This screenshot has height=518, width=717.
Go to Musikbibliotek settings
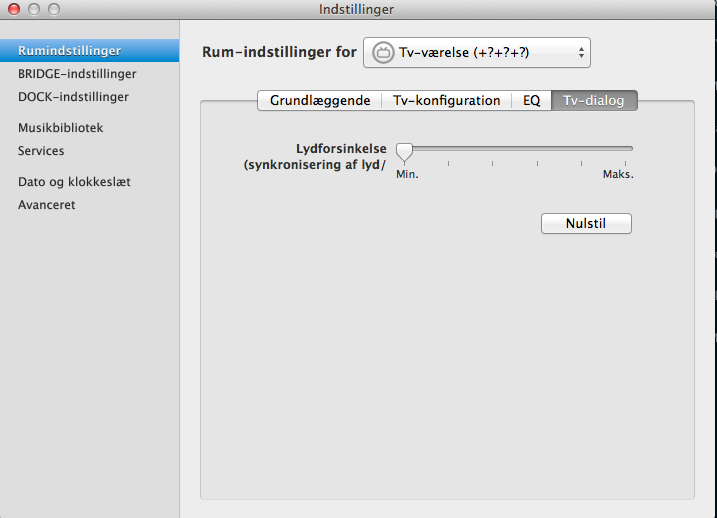pyautogui.click(x=60, y=128)
